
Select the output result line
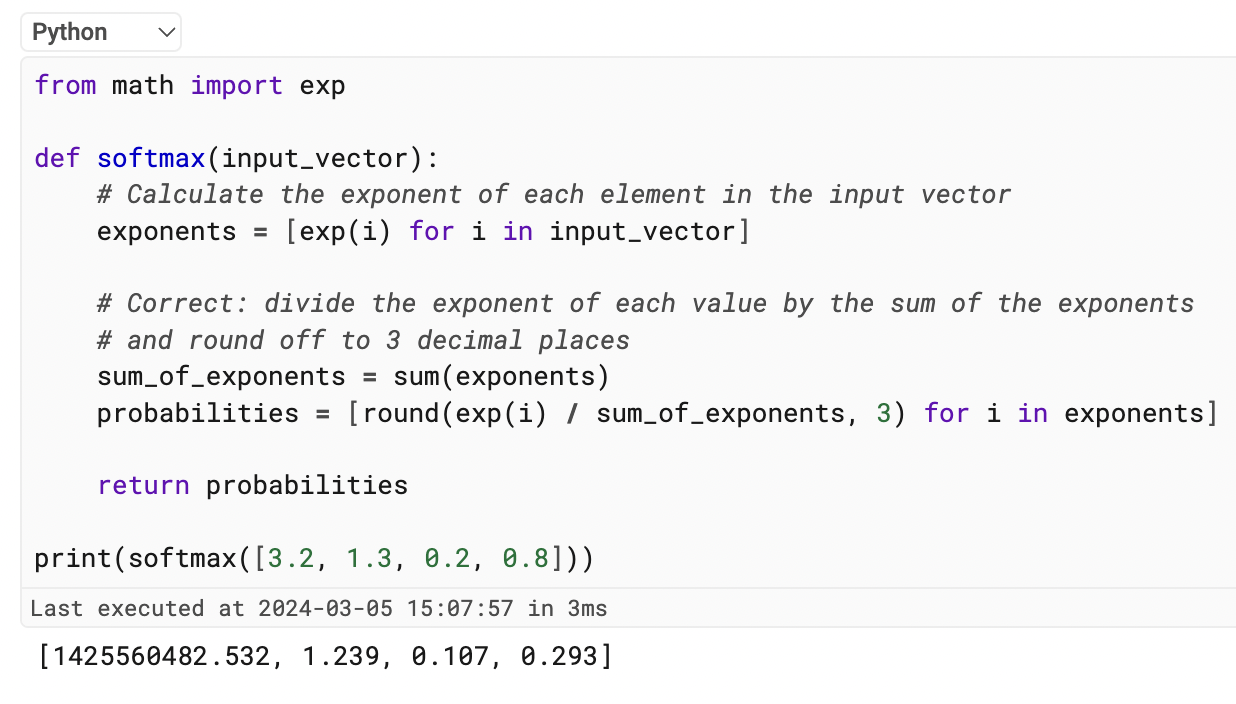point(320,656)
